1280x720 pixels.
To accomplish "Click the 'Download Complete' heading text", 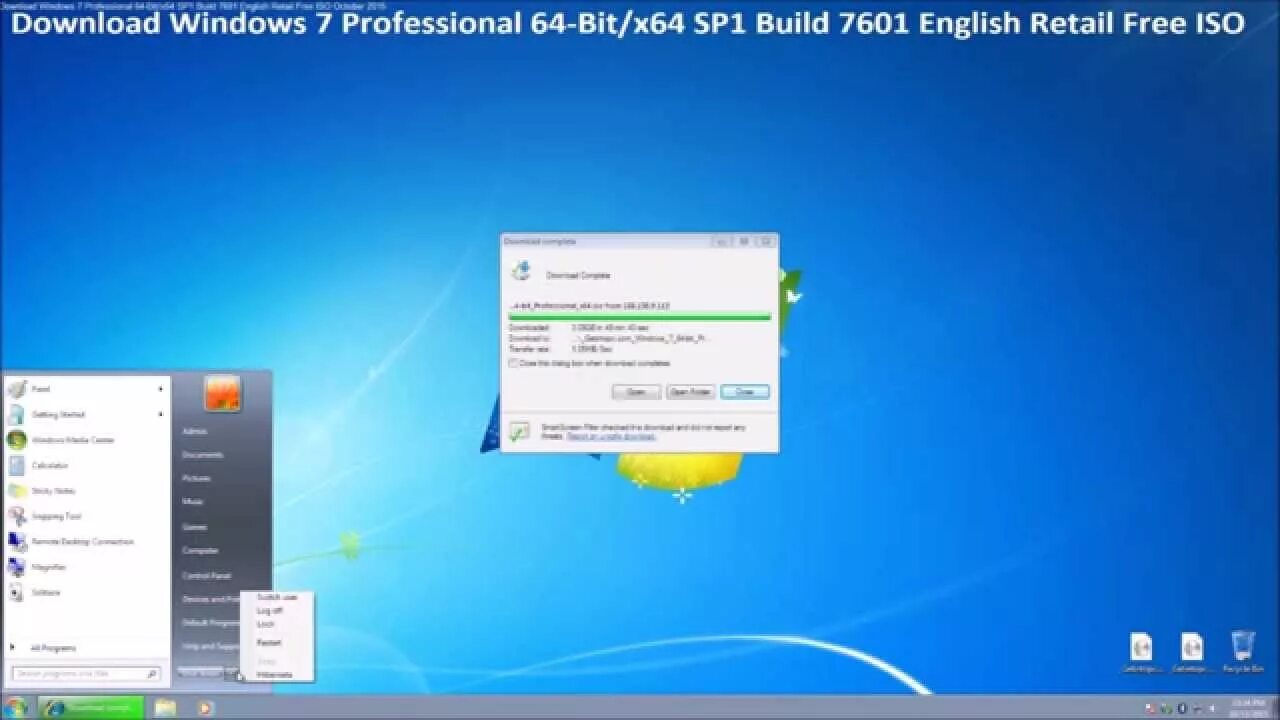I will click(578, 275).
